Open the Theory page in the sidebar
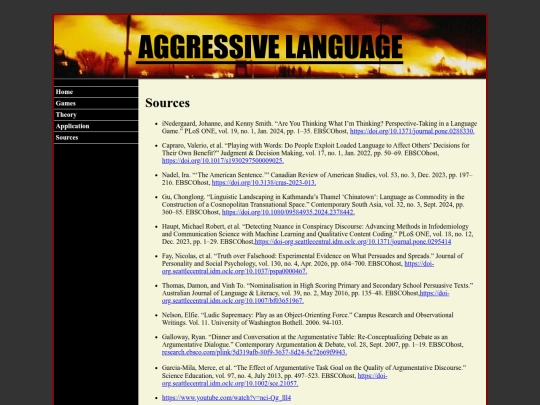The height and width of the screenshot is (405, 540). pyautogui.click(x=96, y=114)
